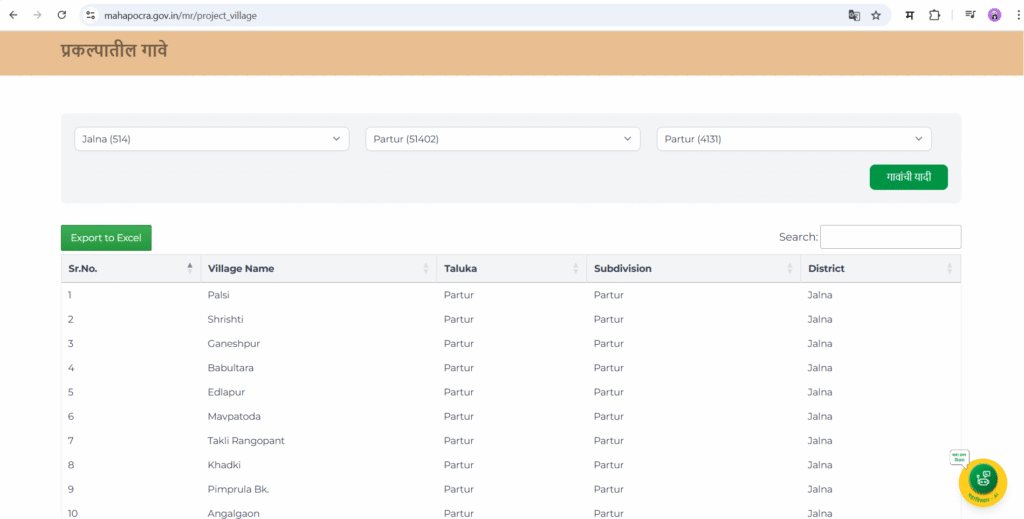Bookmark this page with the star icon
Image resolution: width=1024 pixels, height=519 pixels.
coord(876,15)
